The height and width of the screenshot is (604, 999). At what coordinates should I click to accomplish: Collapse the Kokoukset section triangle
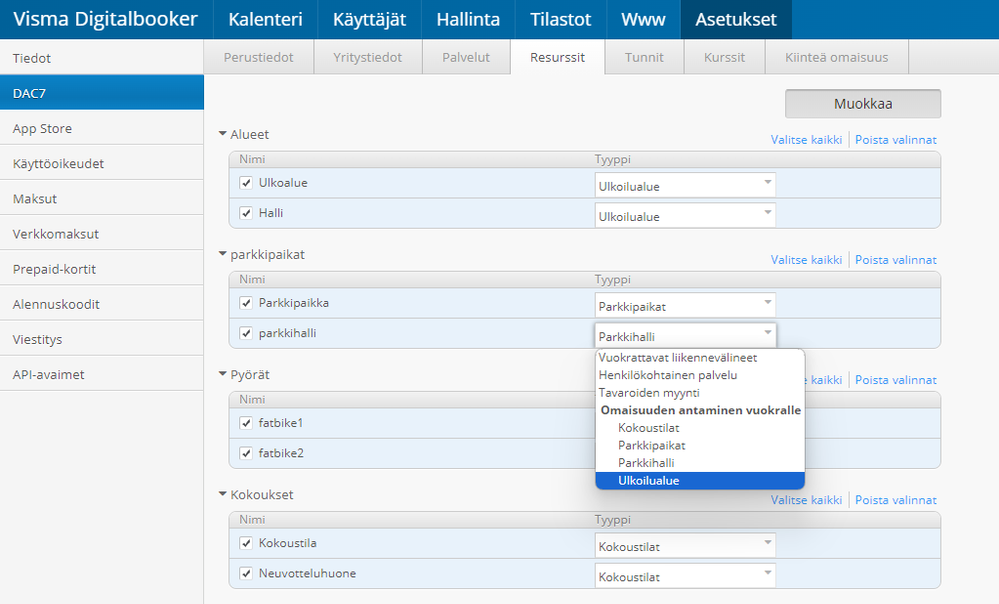(x=222, y=494)
